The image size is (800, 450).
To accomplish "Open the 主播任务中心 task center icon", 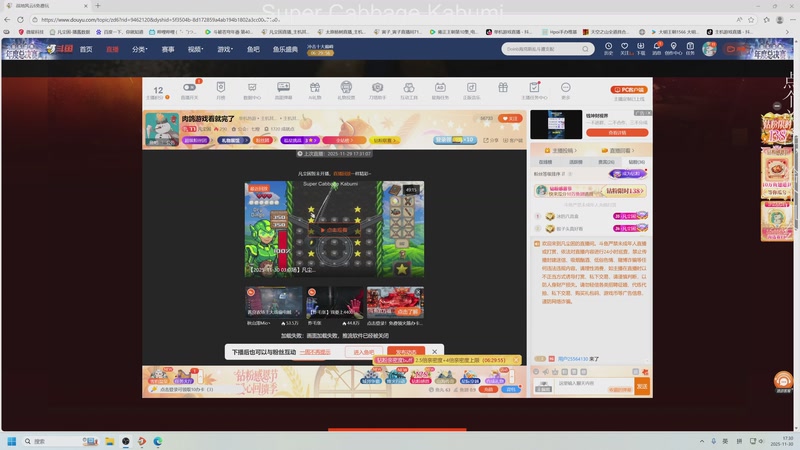I will [x=534, y=87].
